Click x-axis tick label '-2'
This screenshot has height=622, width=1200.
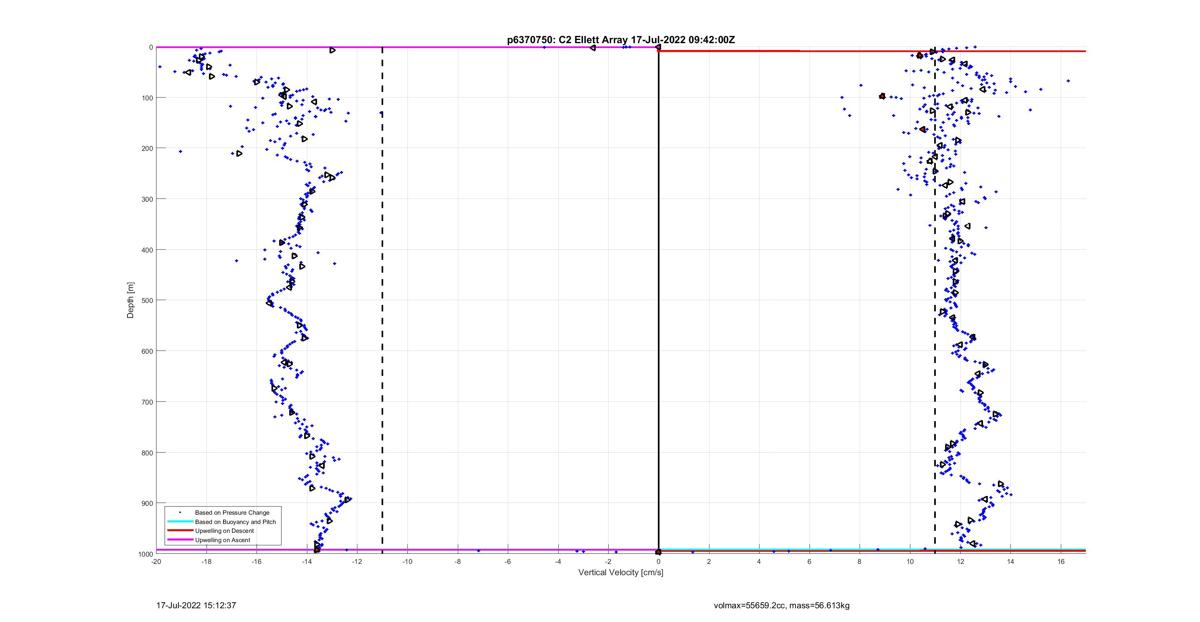tap(608, 560)
